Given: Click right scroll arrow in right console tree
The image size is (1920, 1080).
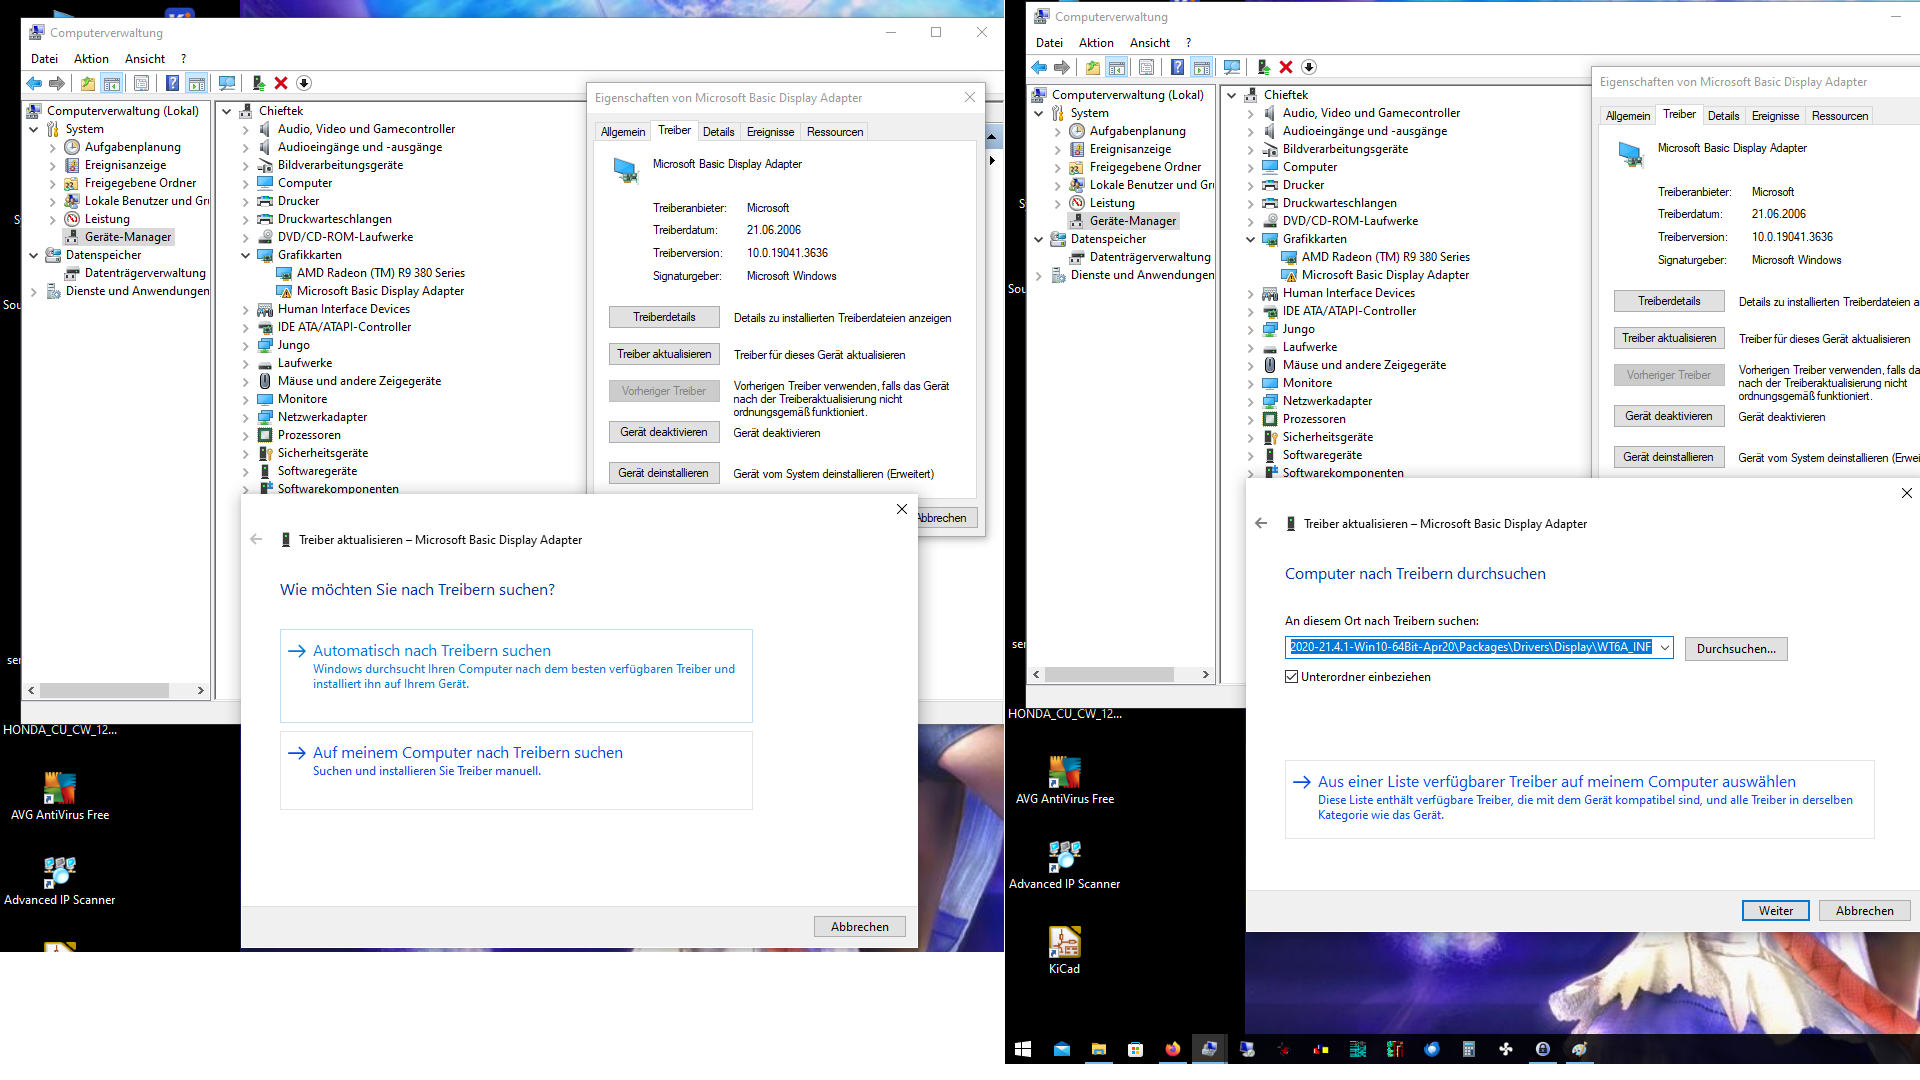Looking at the screenshot, I should pyautogui.click(x=1205, y=675).
